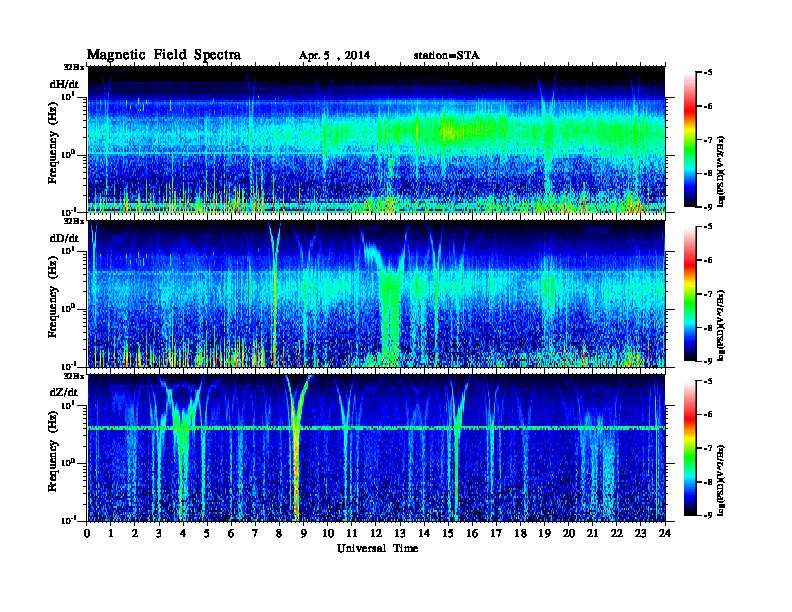Click the "-8" tick on dD/dt color bar

(x=708, y=327)
